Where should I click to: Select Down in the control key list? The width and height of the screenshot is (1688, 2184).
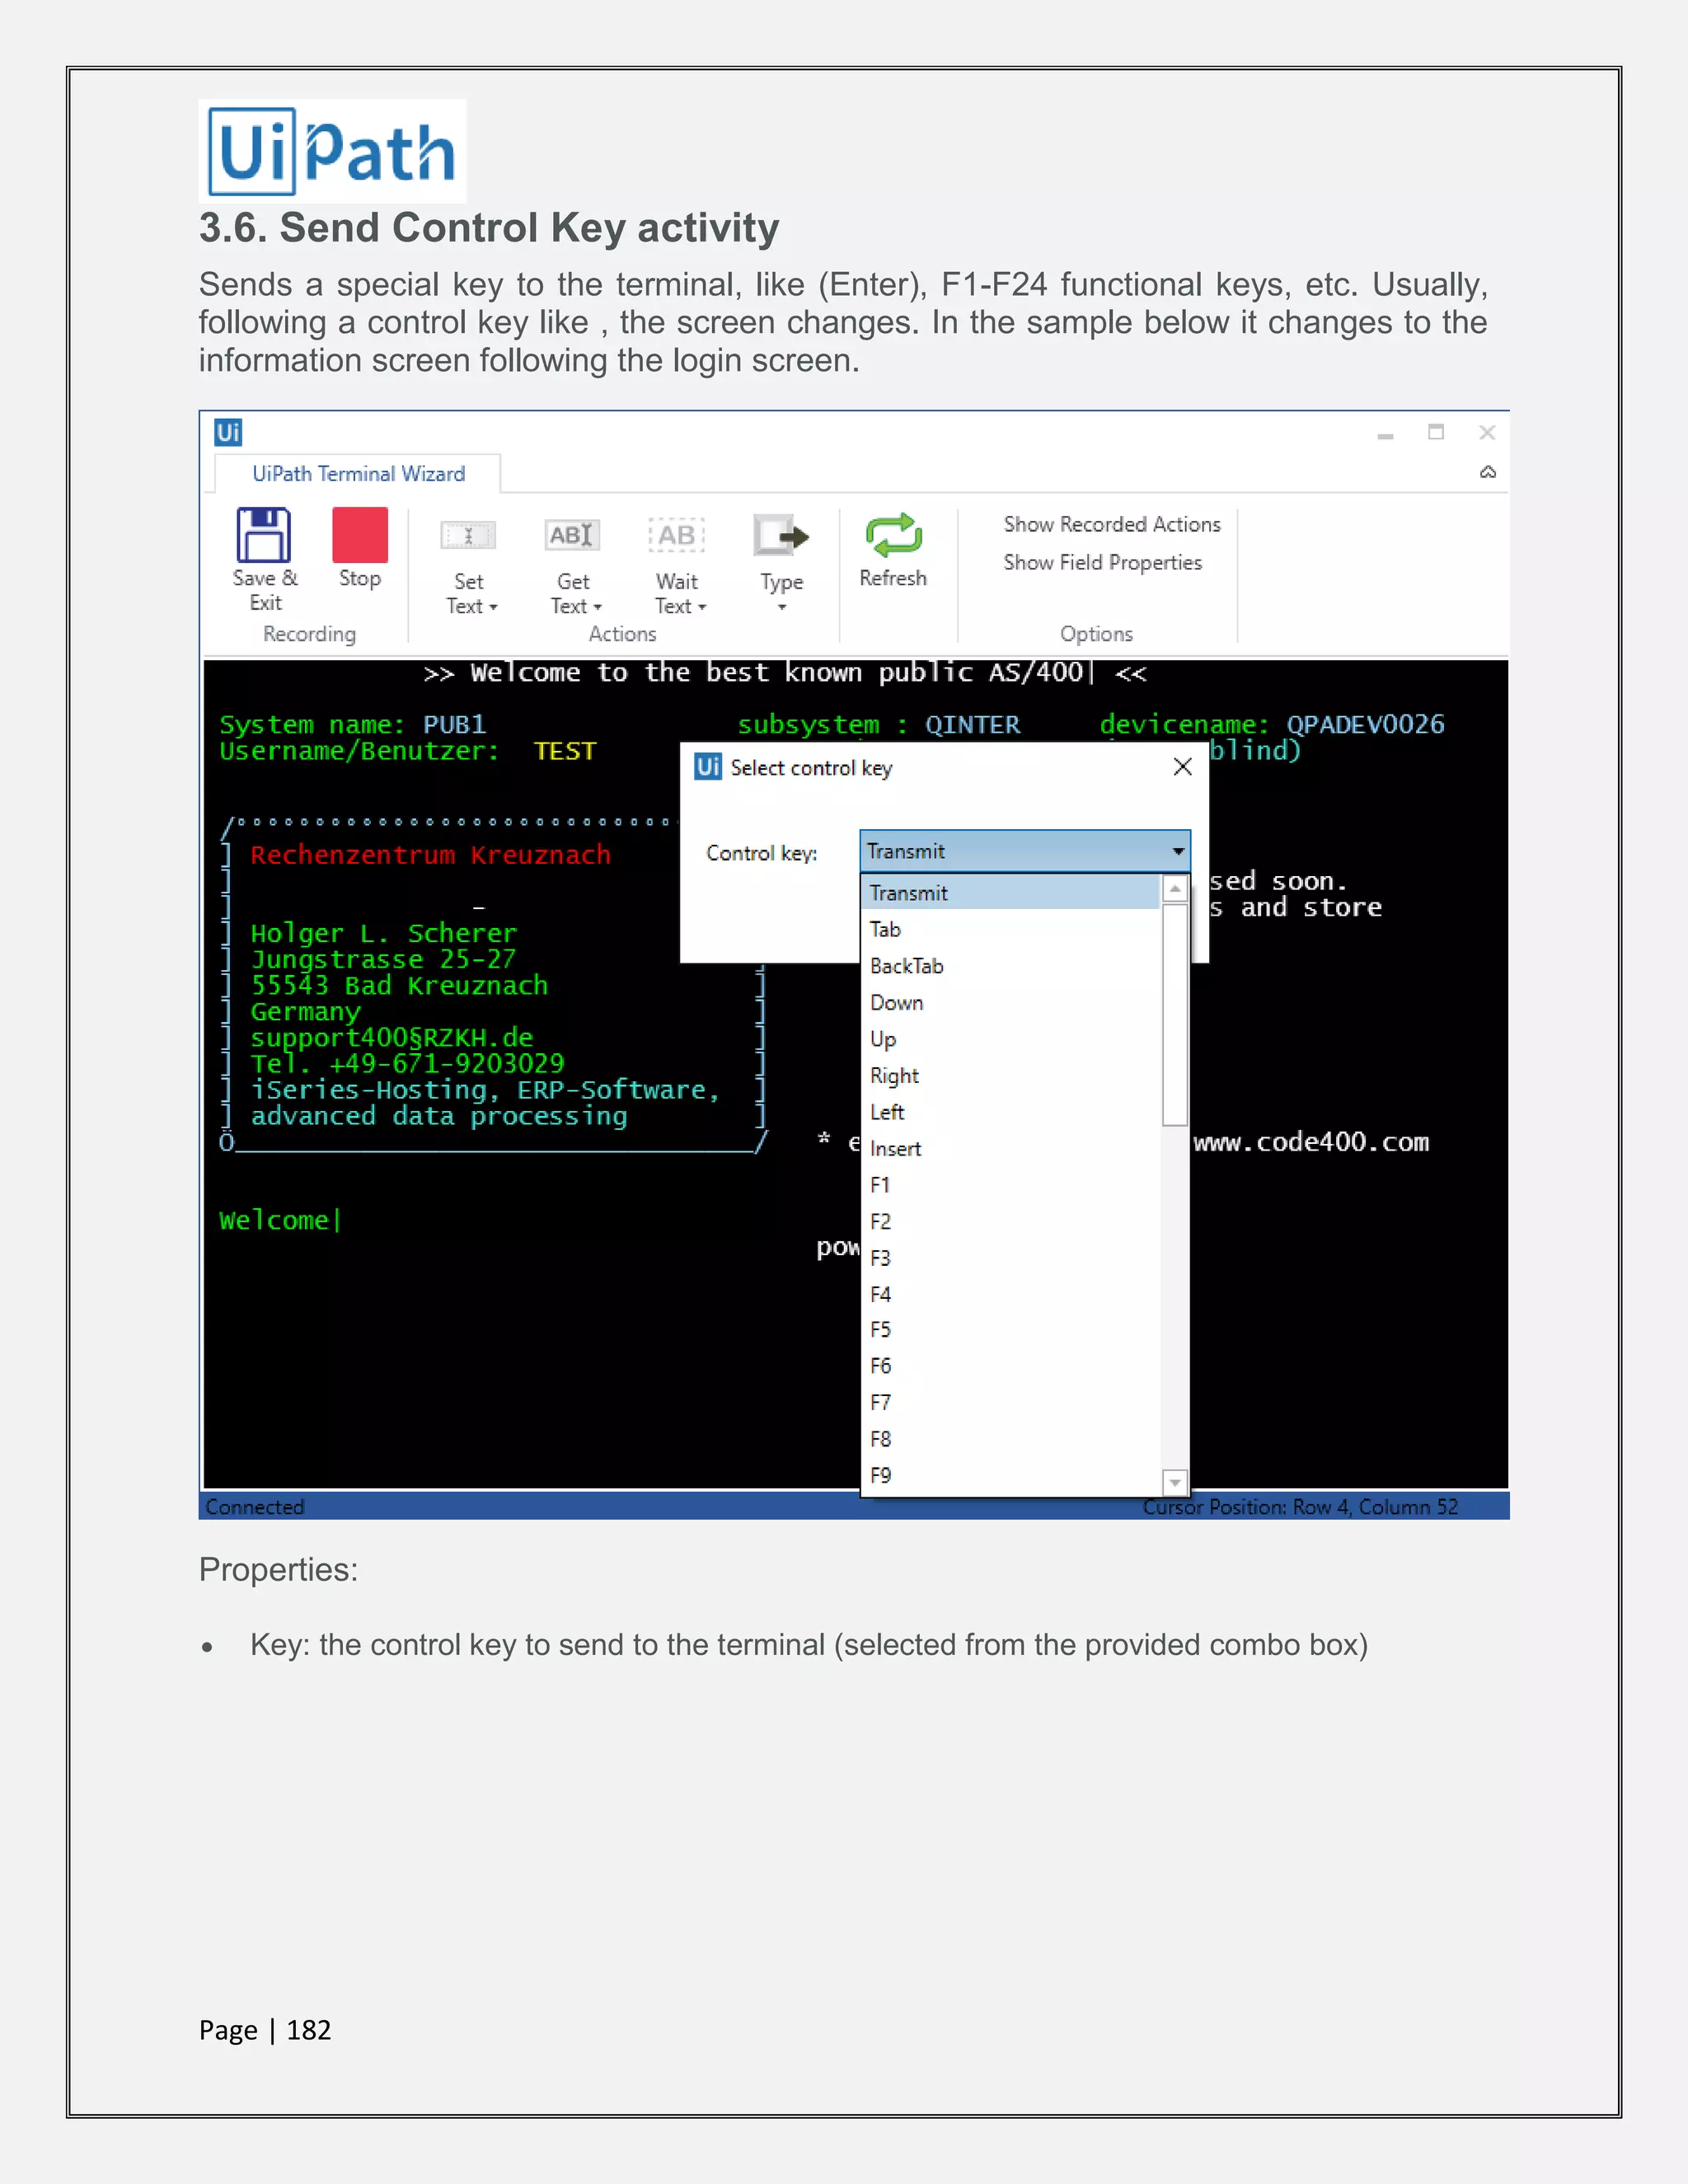coord(1010,1002)
